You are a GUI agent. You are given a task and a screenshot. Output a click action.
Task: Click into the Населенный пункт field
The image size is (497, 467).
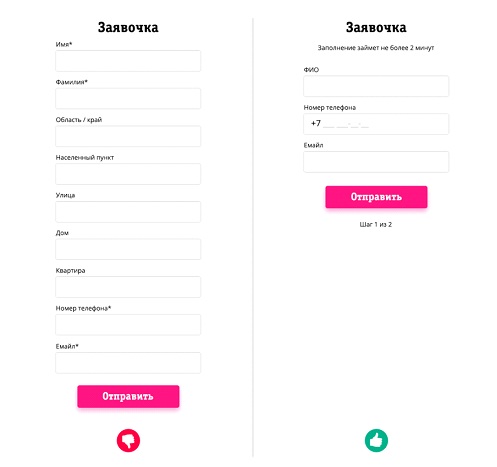click(x=128, y=174)
